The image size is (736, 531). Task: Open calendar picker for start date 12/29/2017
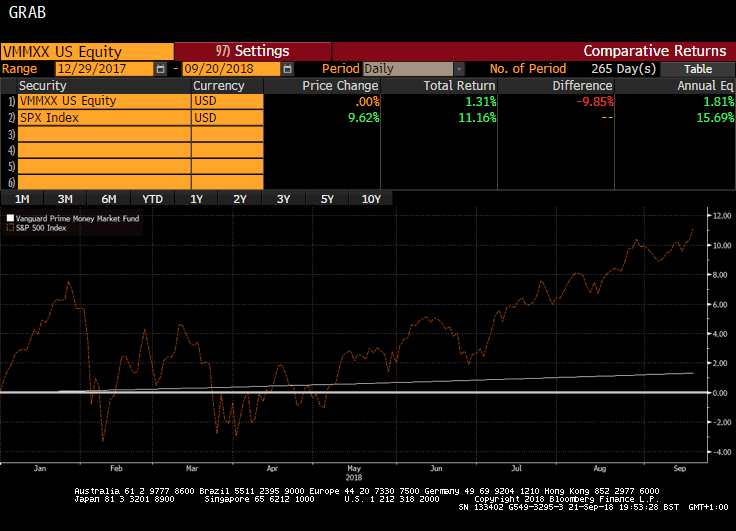pyautogui.click(x=161, y=69)
